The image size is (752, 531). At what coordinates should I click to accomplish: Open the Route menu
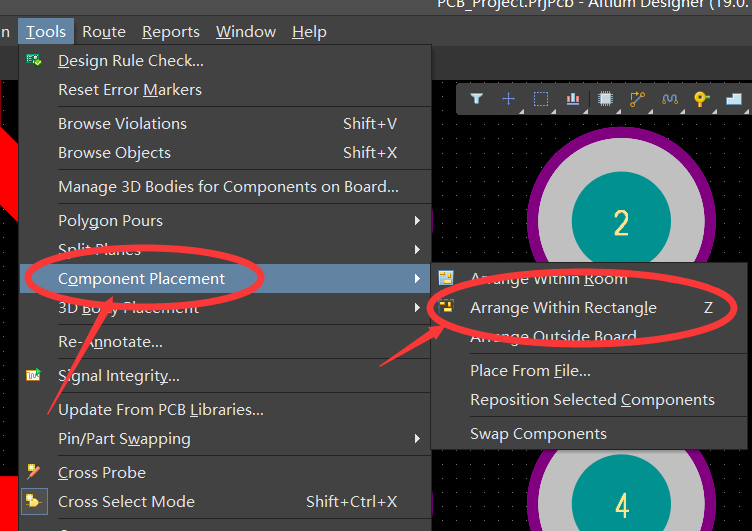(x=104, y=32)
